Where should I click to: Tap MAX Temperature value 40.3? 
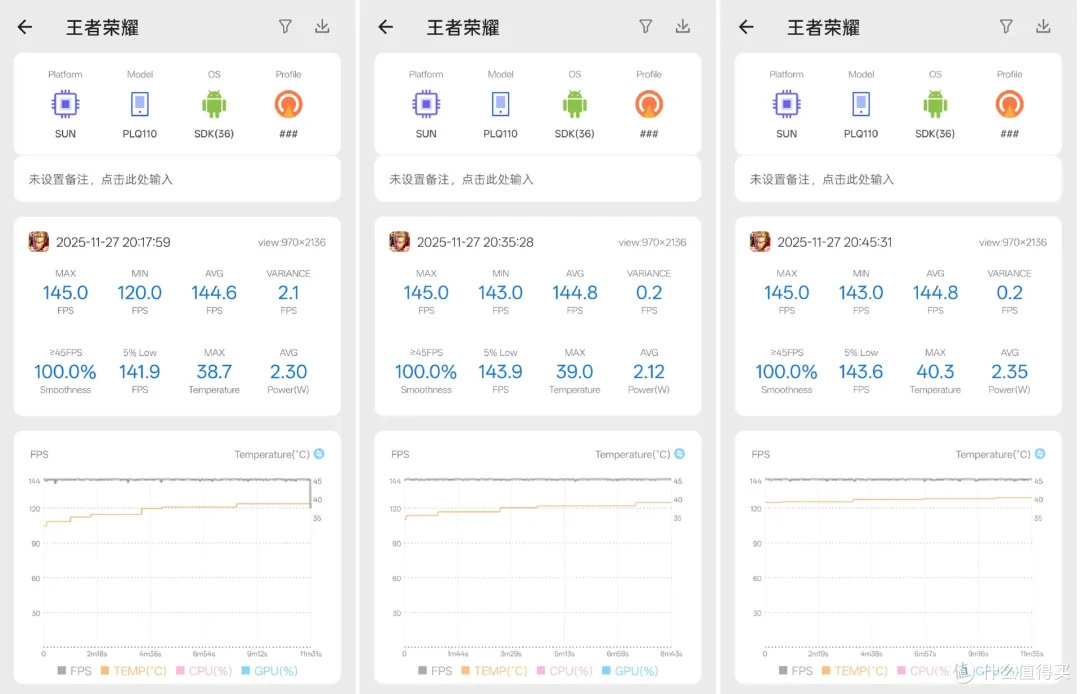(x=935, y=372)
